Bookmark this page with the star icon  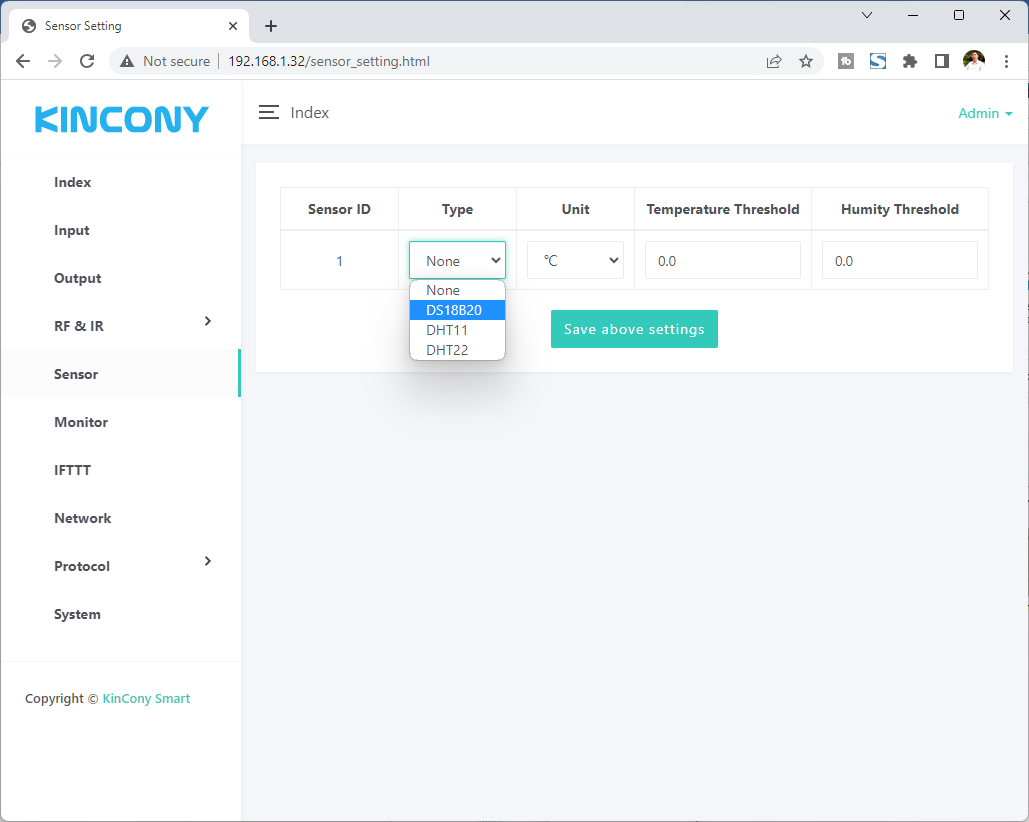point(806,61)
